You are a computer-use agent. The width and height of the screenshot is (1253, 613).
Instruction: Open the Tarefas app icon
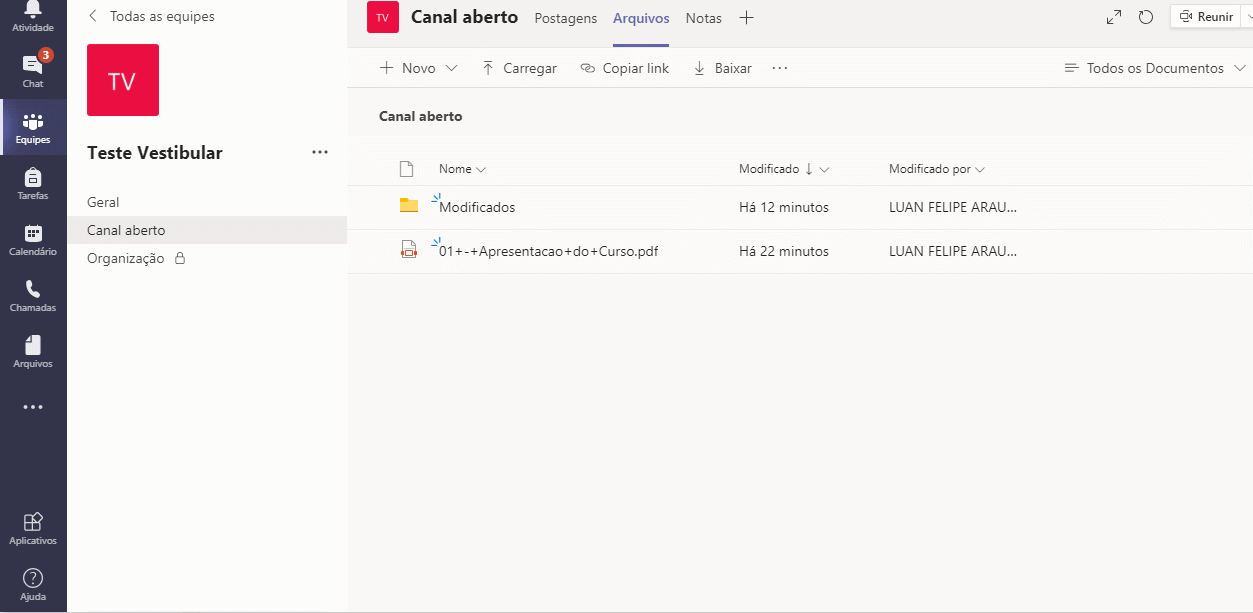[x=33, y=183]
